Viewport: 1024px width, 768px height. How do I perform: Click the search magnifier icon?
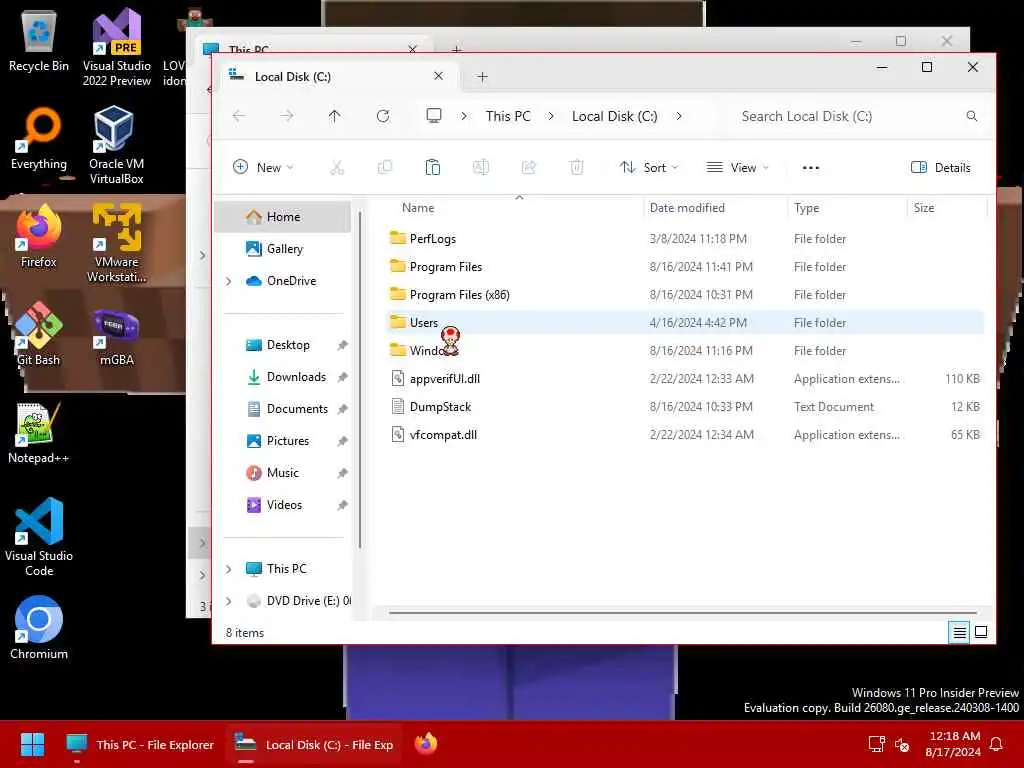click(972, 116)
